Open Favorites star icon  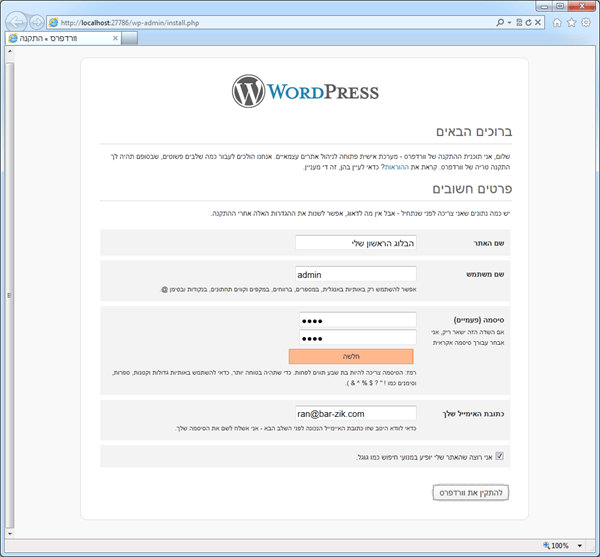pos(571,23)
